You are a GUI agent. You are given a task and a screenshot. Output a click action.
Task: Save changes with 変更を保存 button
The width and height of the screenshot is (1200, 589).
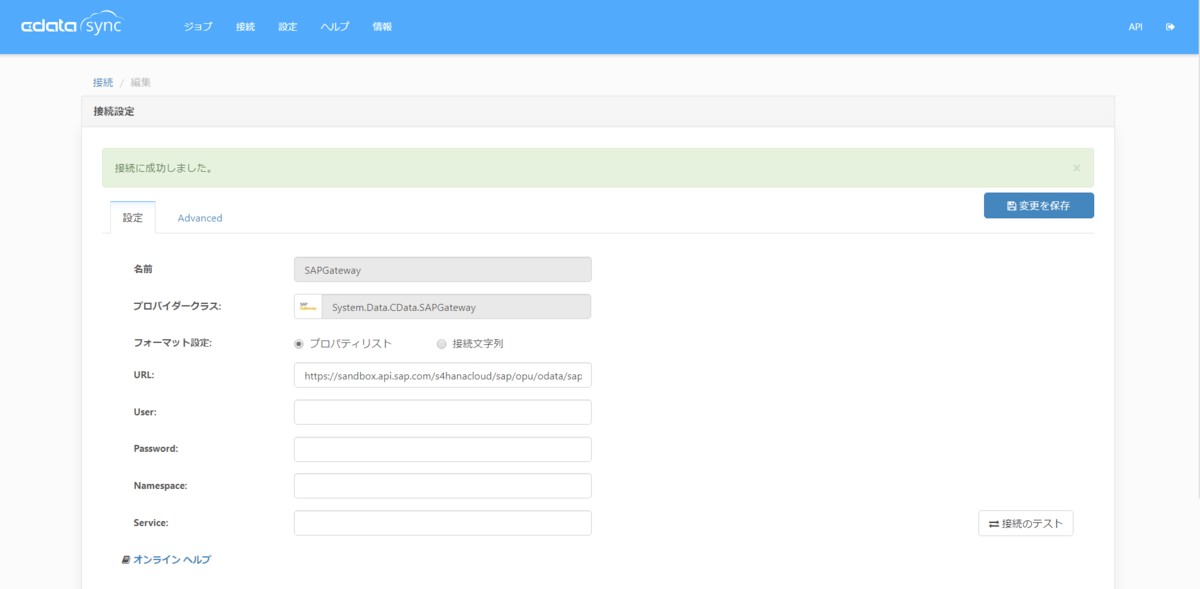[x=1039, y=205]
